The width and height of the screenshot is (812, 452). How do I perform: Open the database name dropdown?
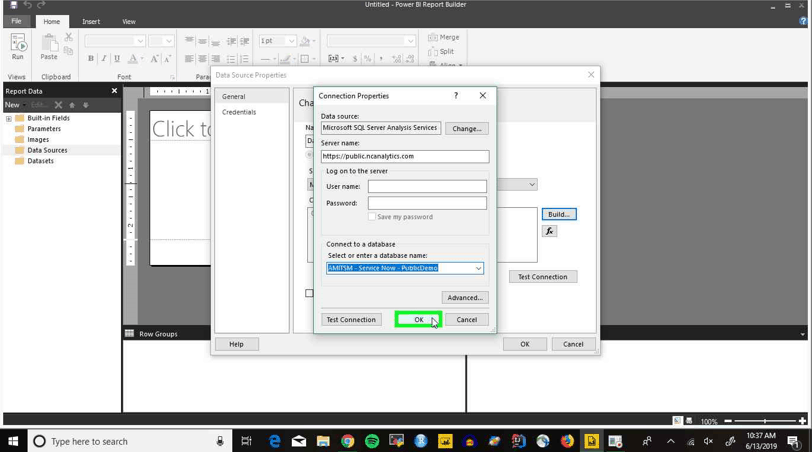[478, 268]
